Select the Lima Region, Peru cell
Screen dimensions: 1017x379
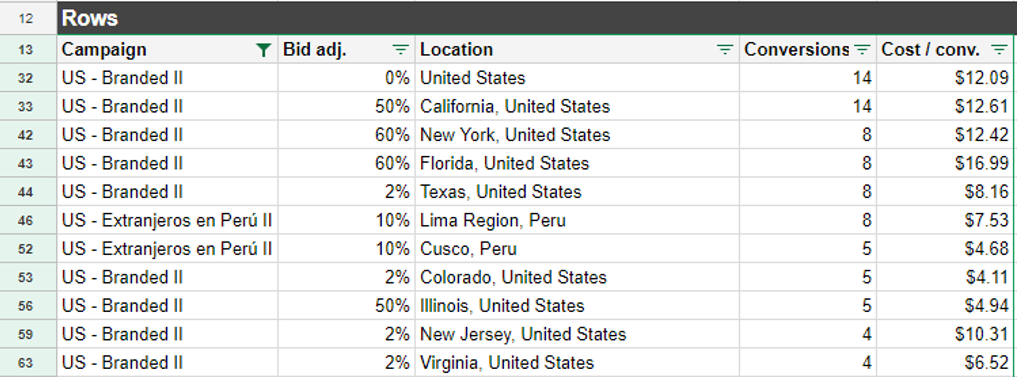point(577,221)
